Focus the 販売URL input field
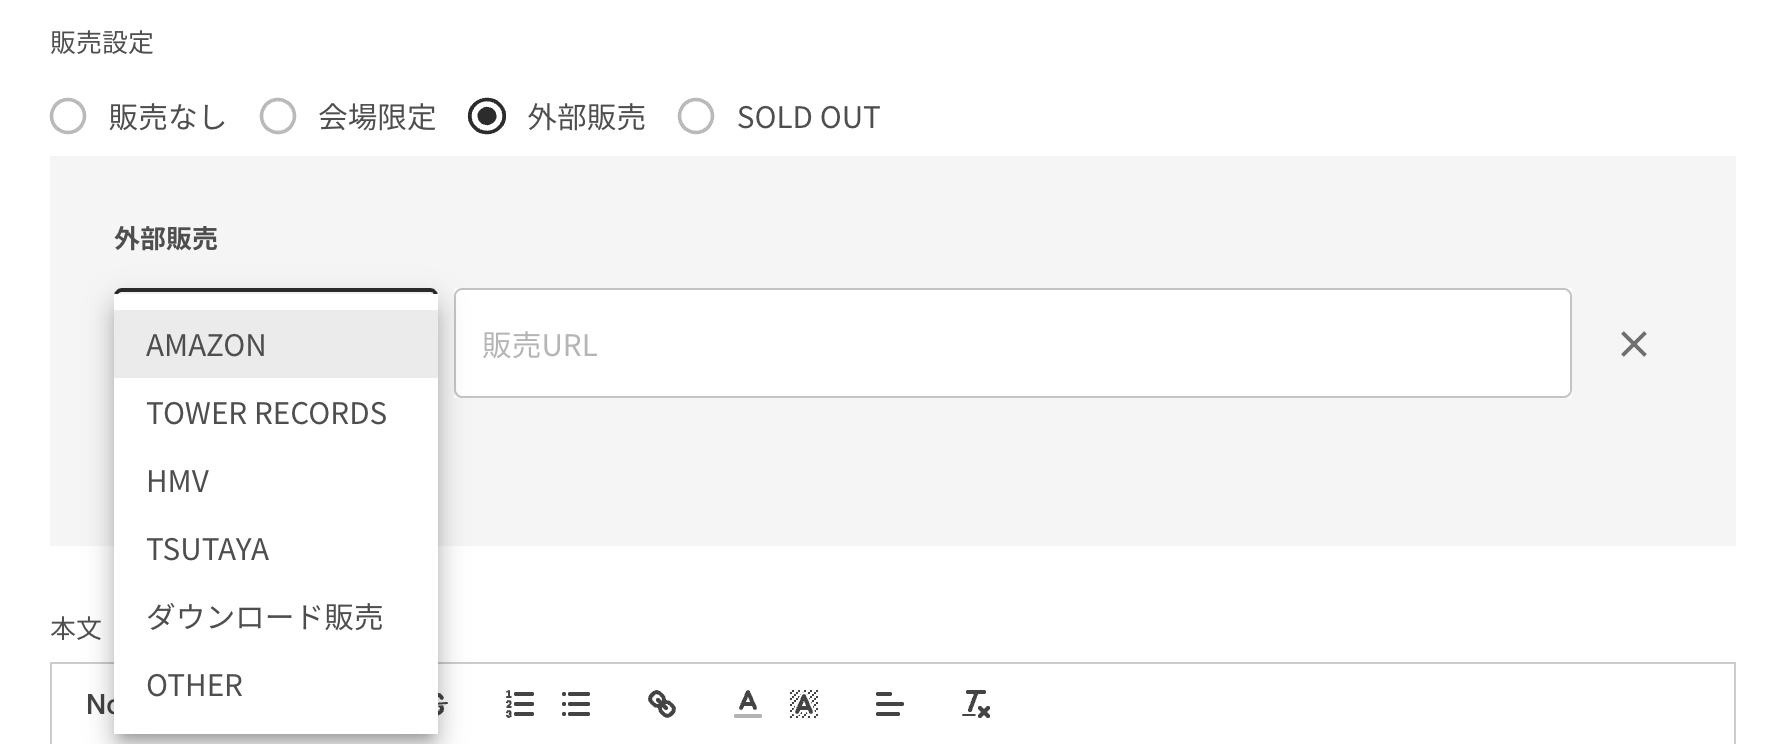This screenshot has height=744, width=1782. [1013, 343]
